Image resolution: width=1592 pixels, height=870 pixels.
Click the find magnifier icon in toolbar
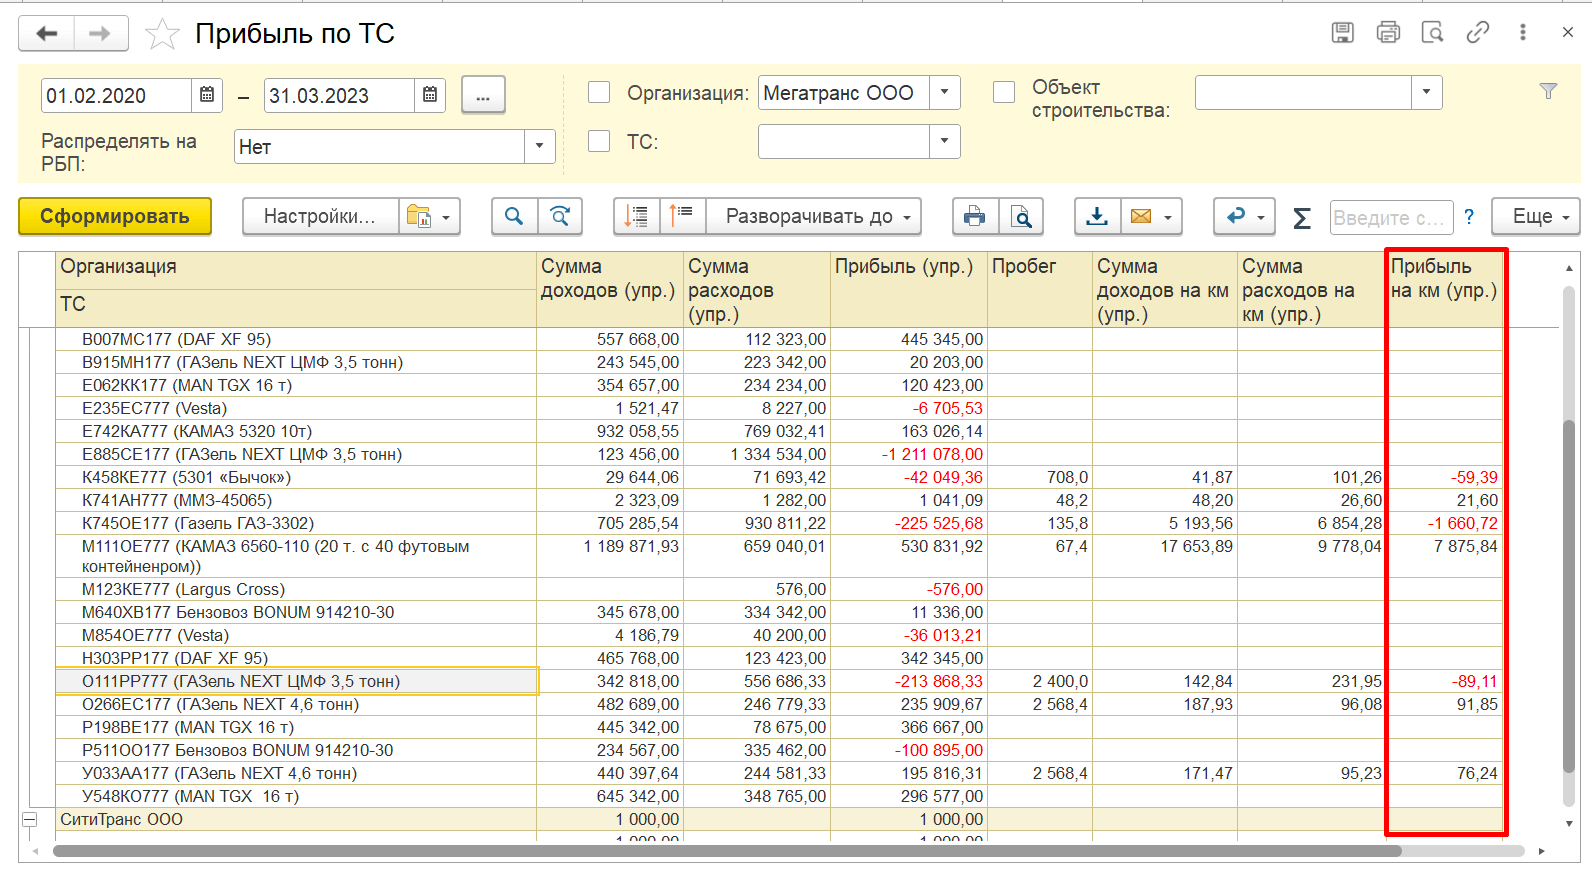click(x=514, y=216)
